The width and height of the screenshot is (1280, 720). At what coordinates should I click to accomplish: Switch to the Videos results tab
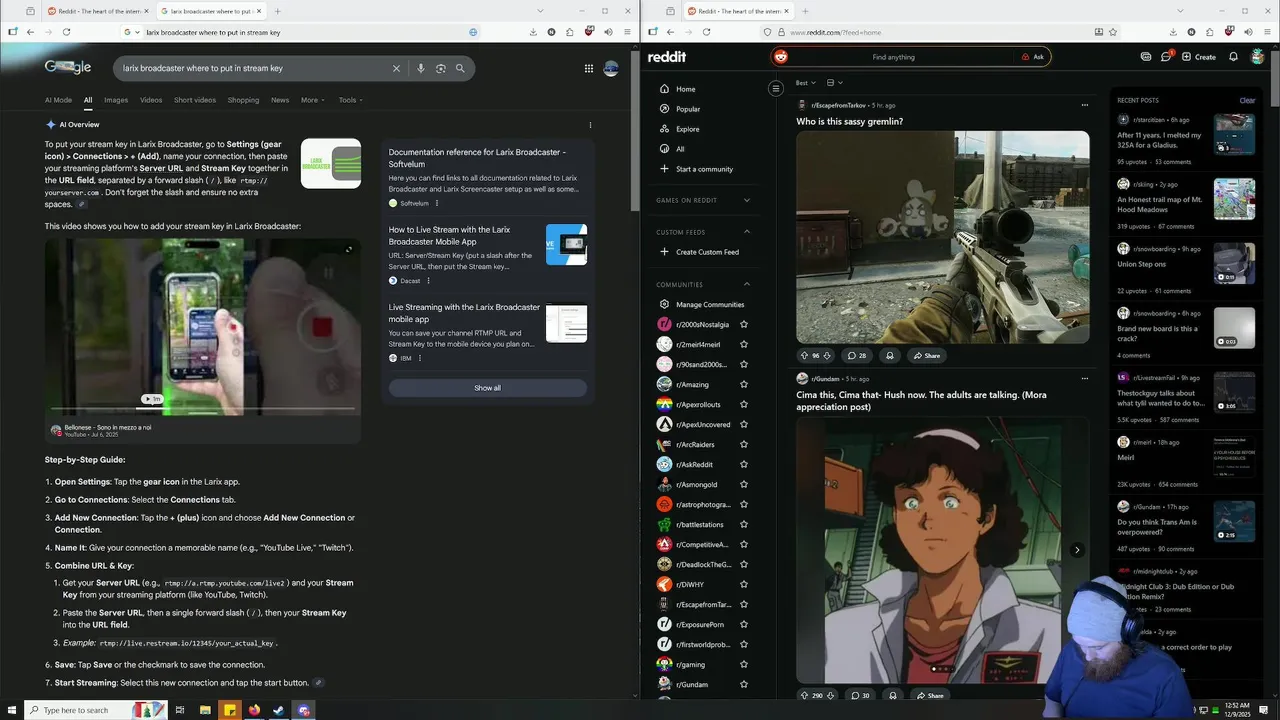point(151,100)
